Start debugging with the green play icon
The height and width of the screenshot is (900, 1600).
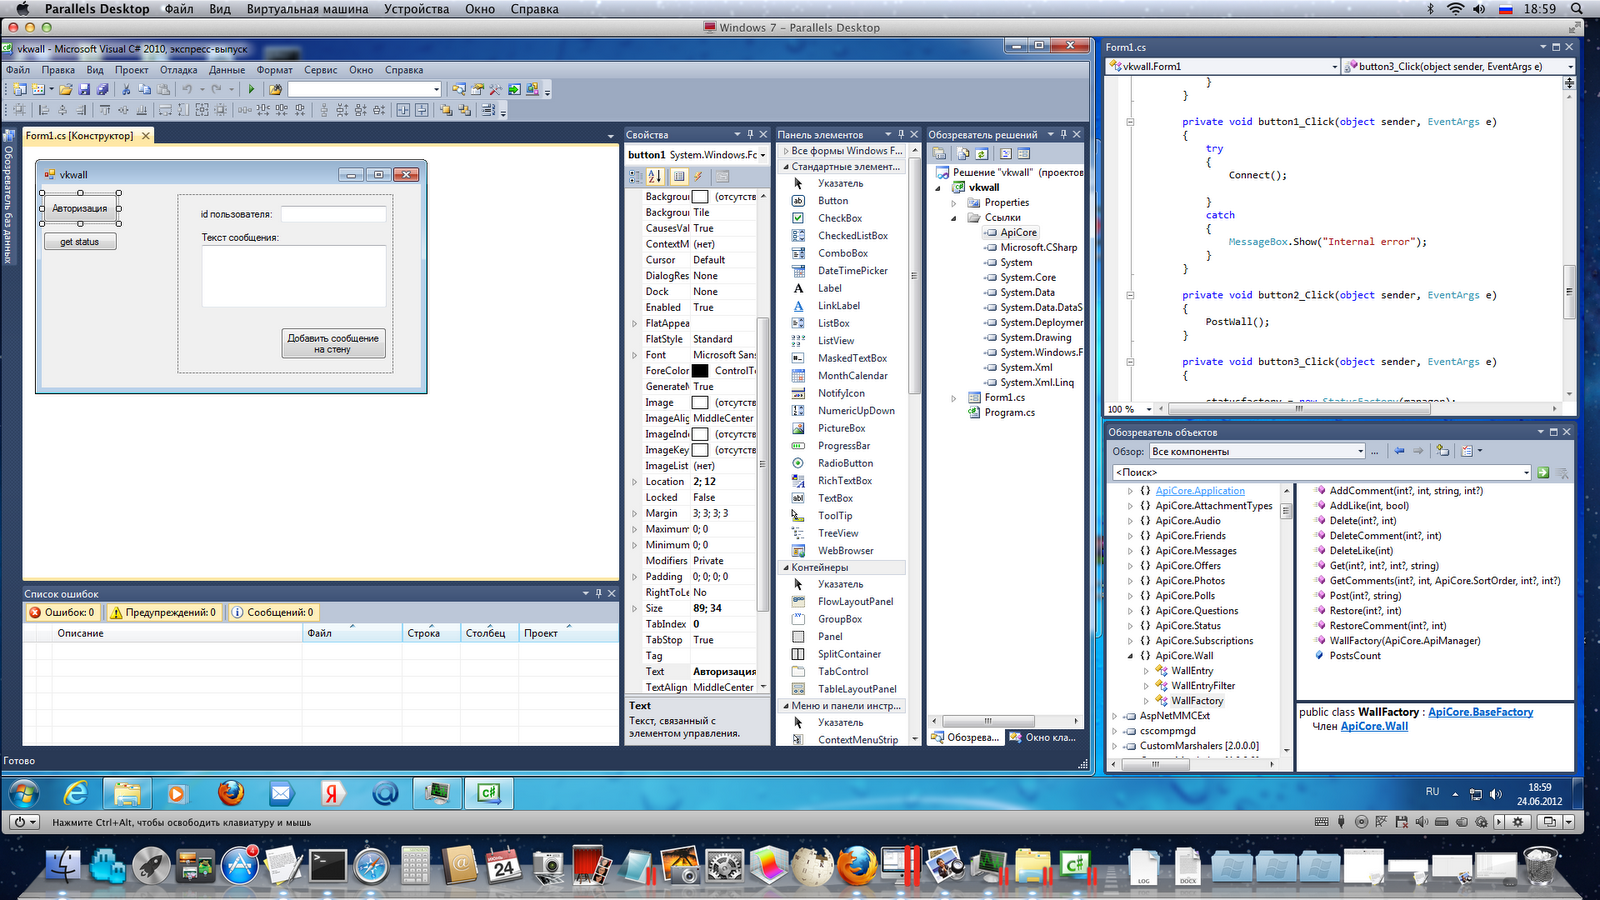pos(252,89)
